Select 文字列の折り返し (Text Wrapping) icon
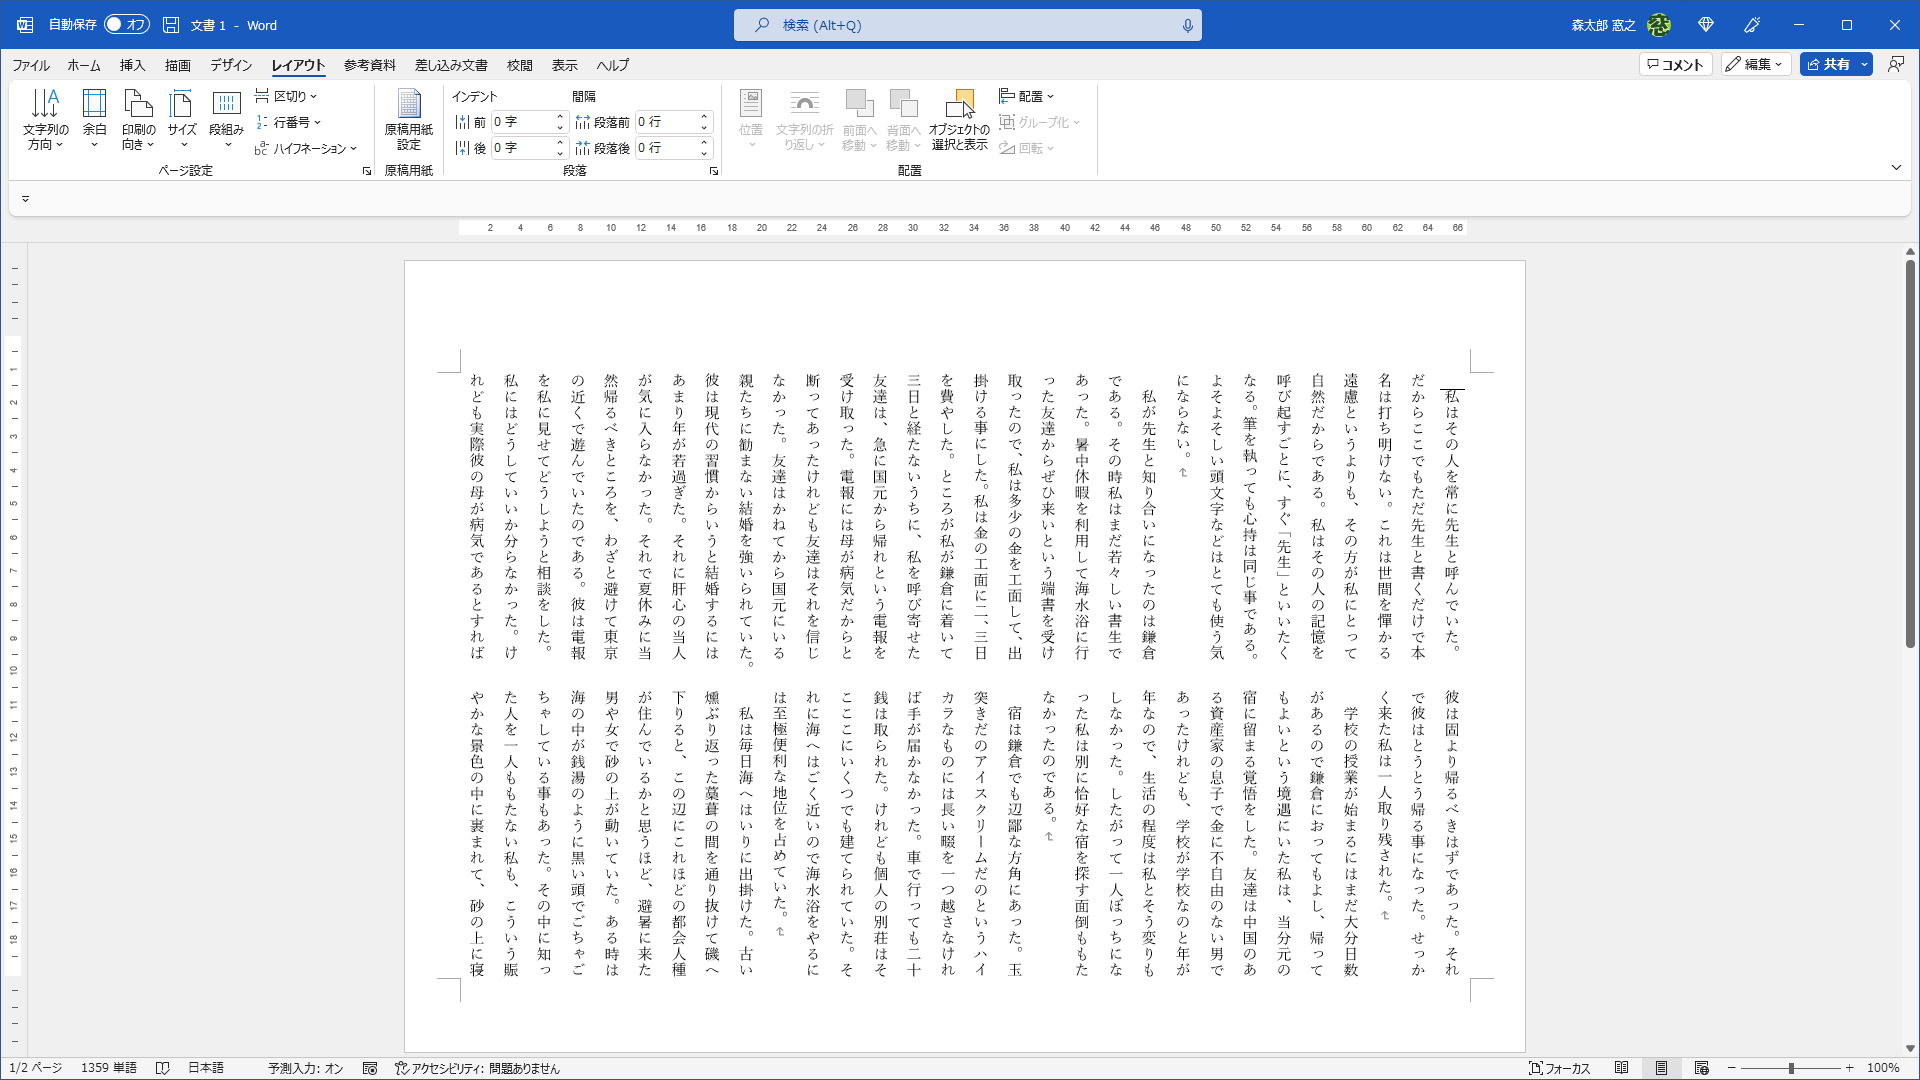1920x1080 pixels. click(805, 117)
